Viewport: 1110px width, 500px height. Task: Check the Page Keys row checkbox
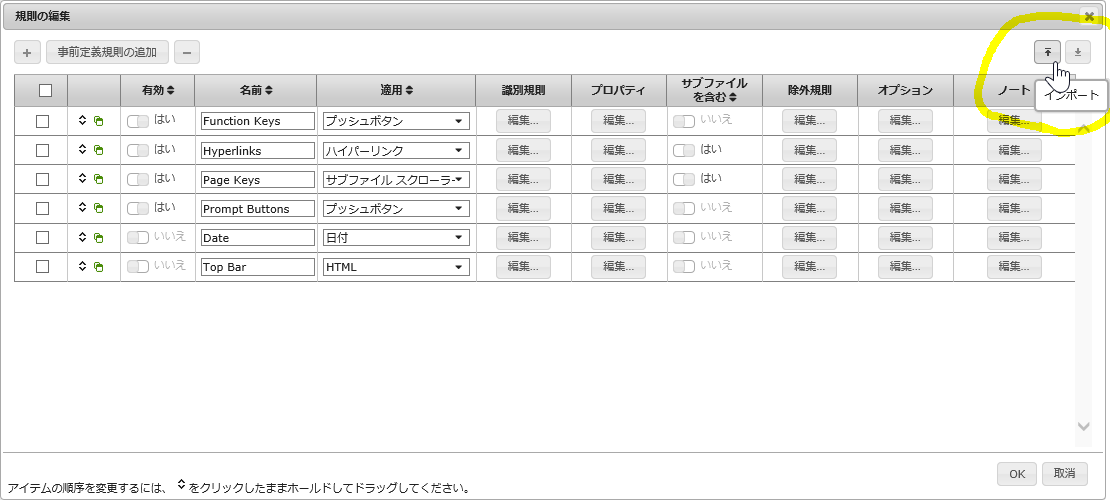42,179
